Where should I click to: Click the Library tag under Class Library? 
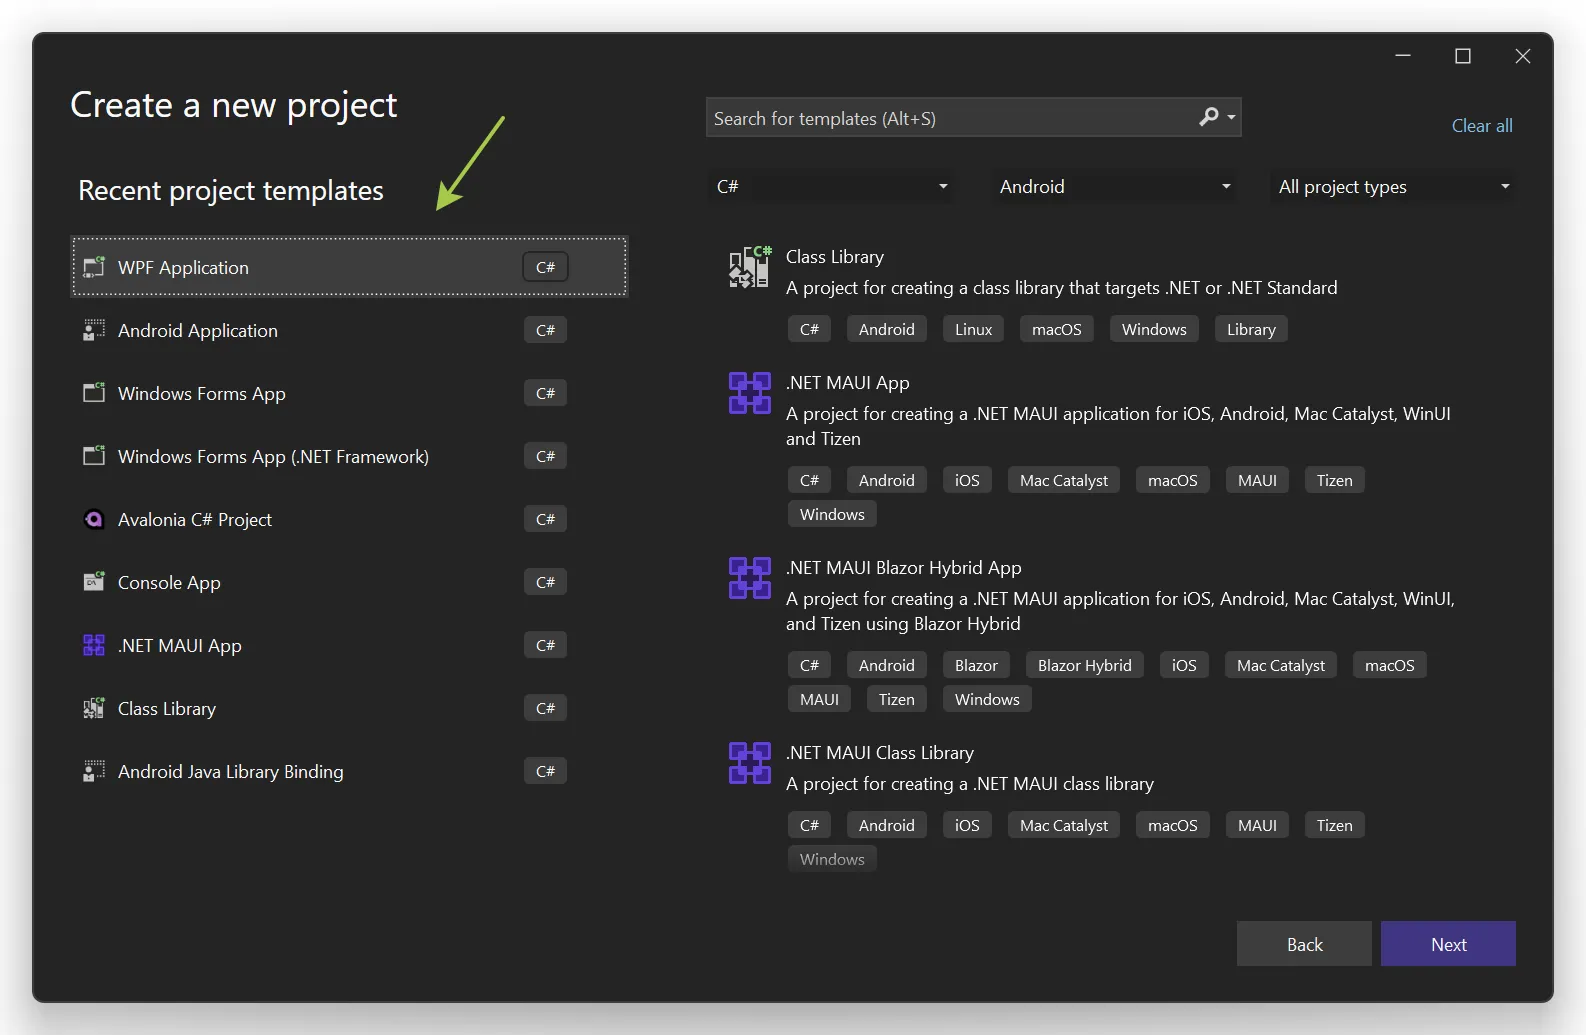(1251, 329)
